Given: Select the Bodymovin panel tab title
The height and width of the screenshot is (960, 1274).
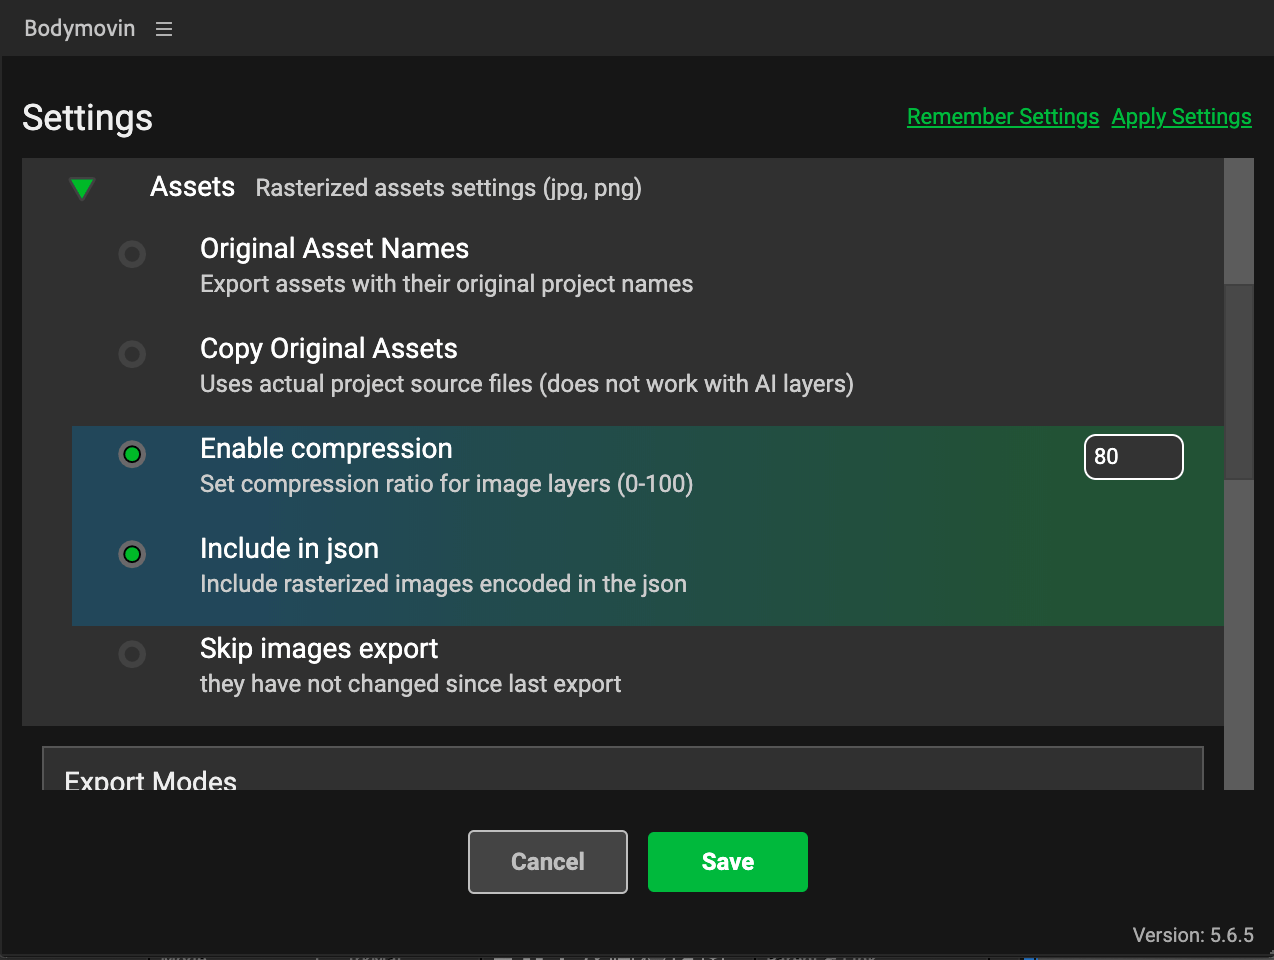Looking at the screenshot, I should coord(80,29).
